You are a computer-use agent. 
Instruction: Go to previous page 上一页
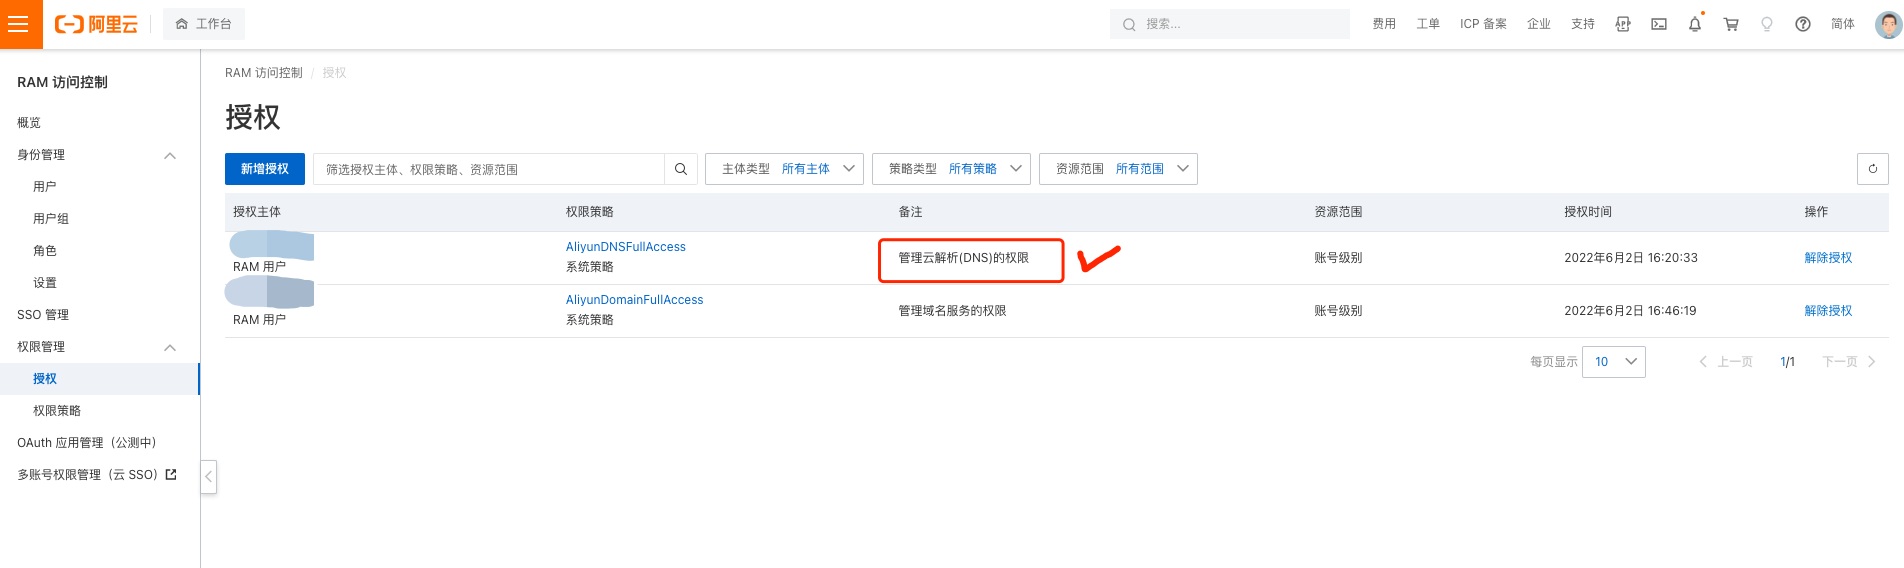coord(1726,362)
